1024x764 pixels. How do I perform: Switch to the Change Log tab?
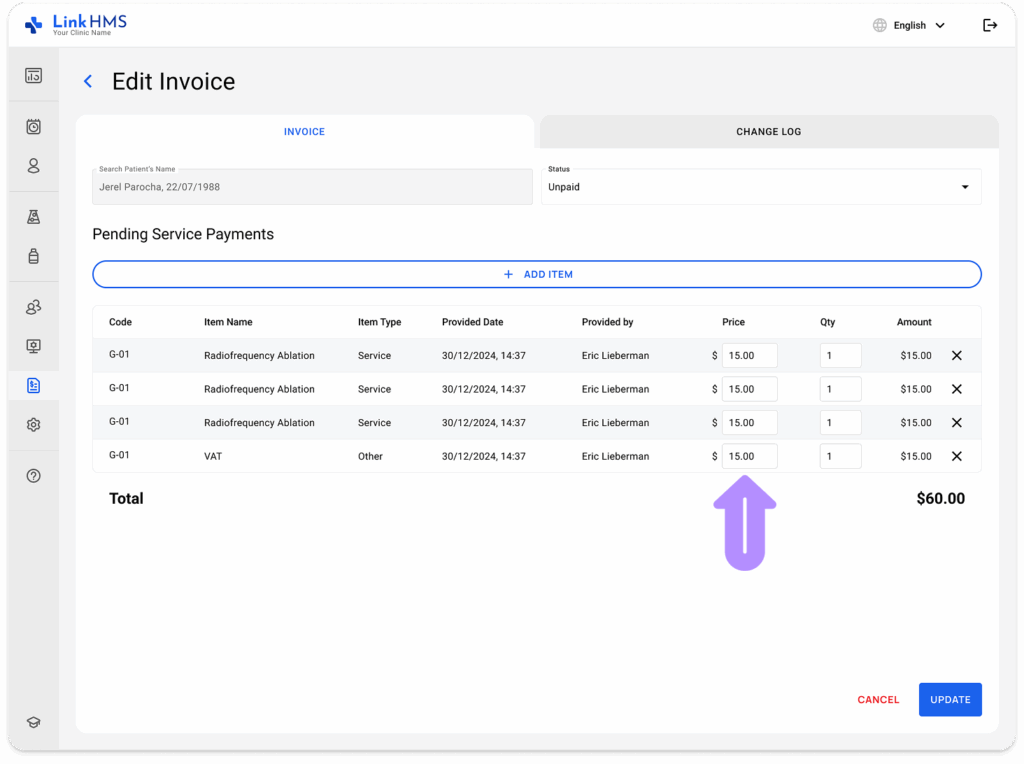point(769,132)
